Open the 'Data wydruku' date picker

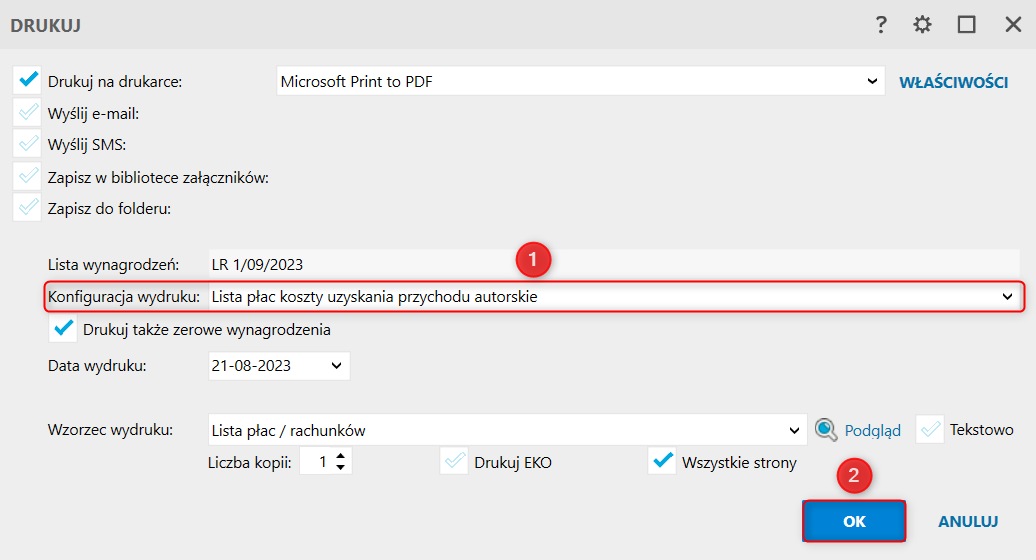335,366
